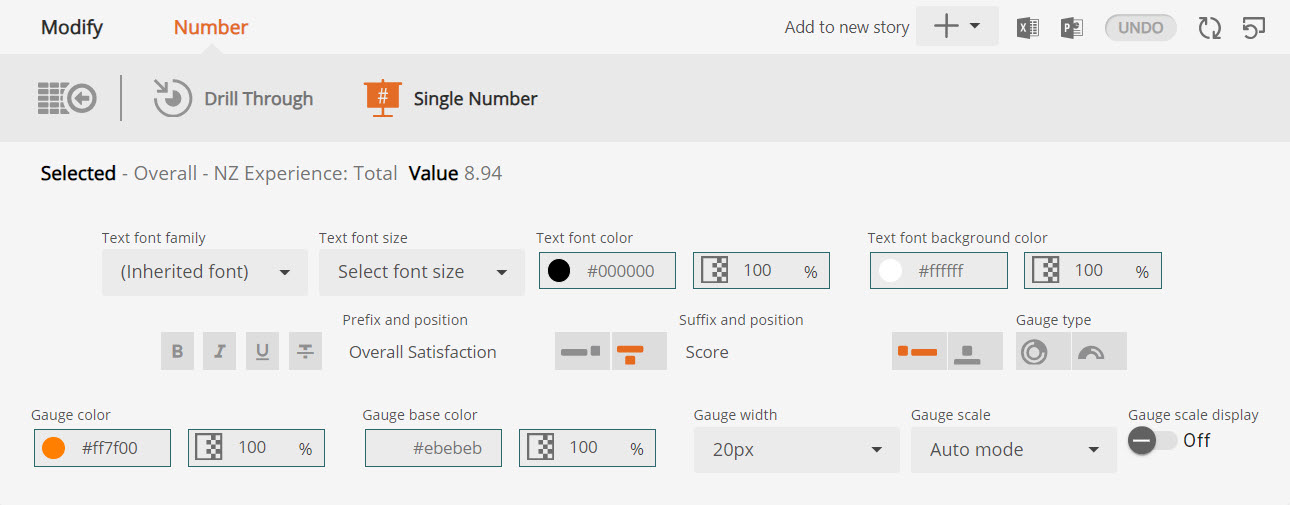This screenshot has height=505, width=1290.
Task: Set suffix position below value
Action: [975, 351]
